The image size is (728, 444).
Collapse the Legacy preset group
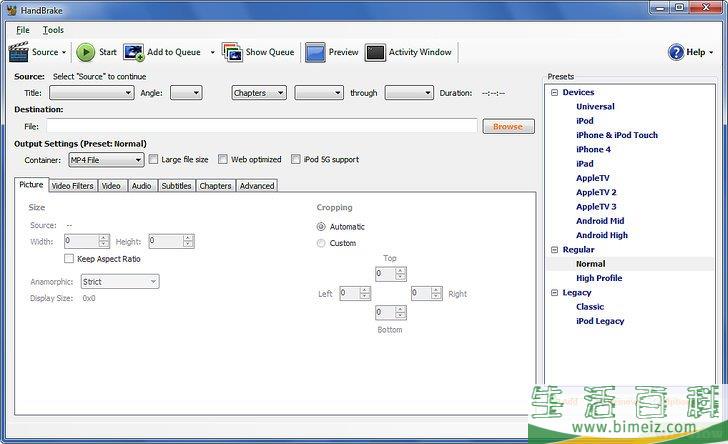click(554, 293)
